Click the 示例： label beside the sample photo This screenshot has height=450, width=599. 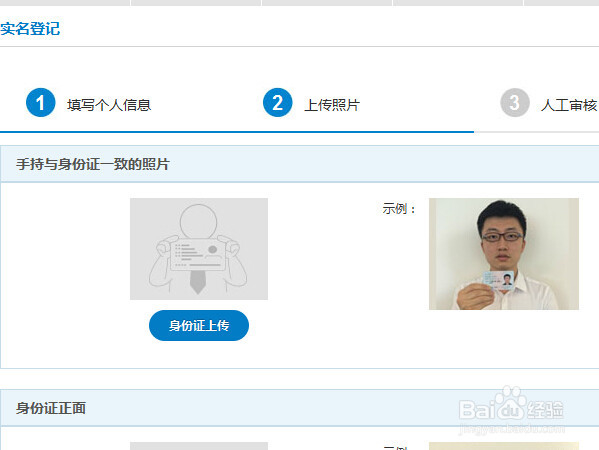399,209
